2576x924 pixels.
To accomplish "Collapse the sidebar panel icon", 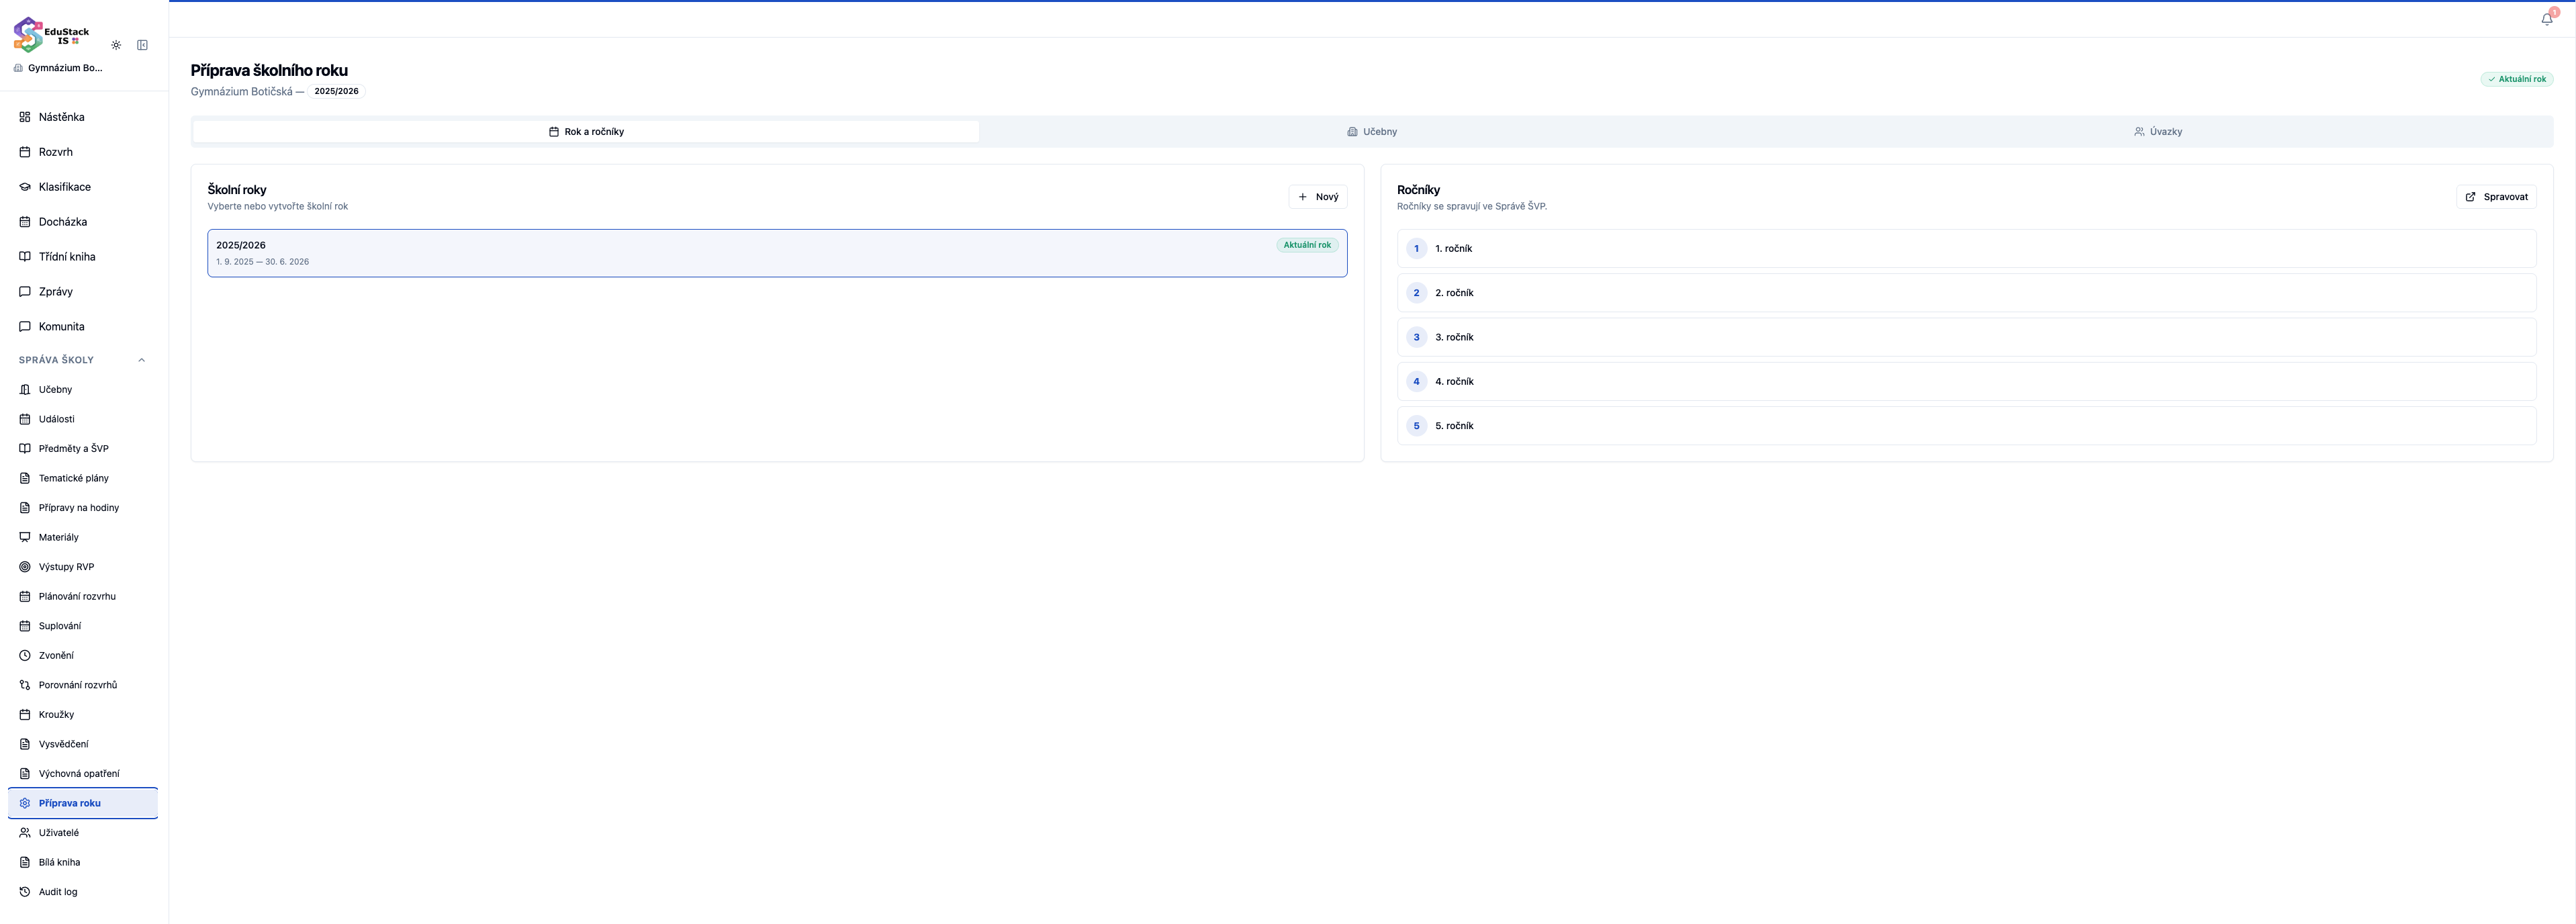I will [142, 45].
